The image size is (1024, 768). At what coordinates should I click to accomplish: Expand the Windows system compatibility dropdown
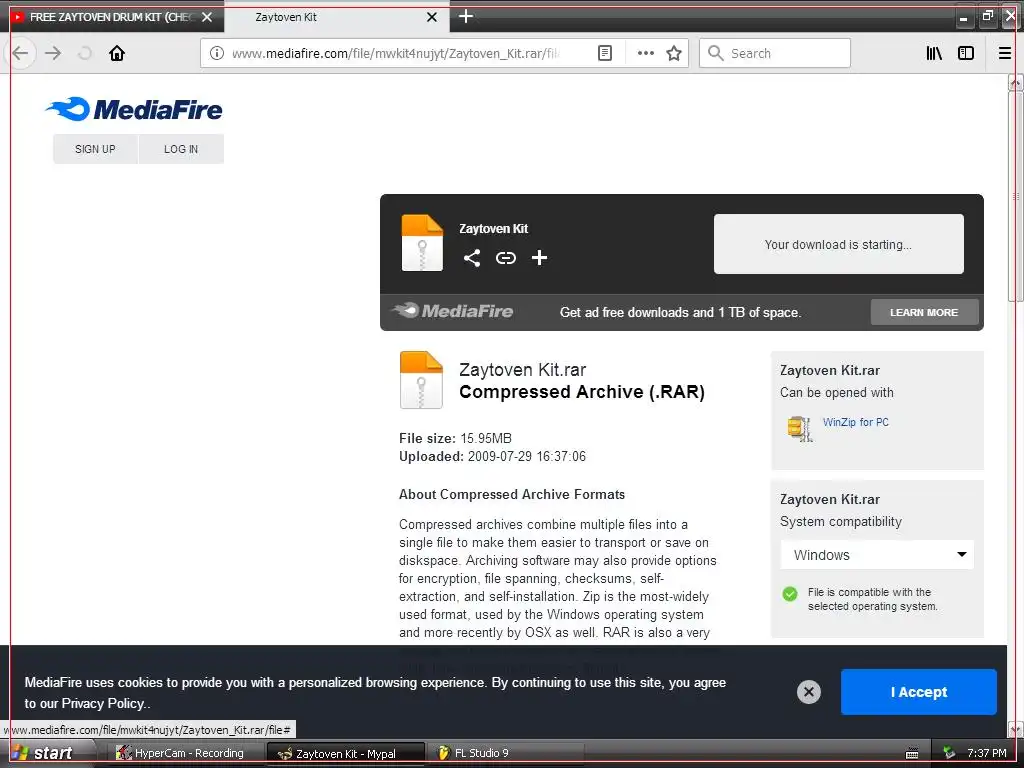coord(877,555)
